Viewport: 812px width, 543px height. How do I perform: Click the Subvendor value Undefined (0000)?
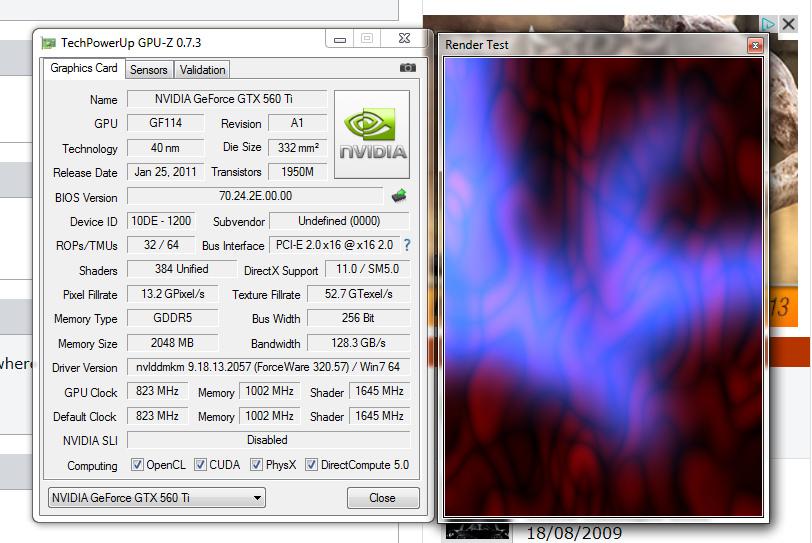339,221
